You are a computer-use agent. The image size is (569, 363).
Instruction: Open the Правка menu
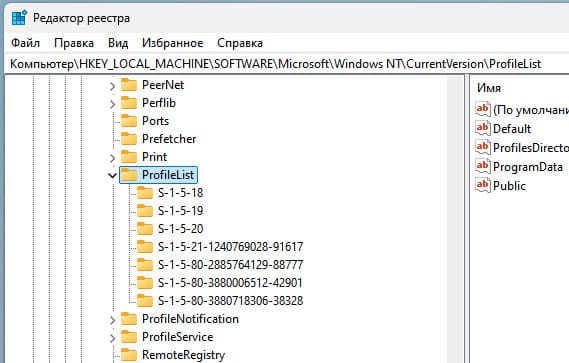(74, 43)
